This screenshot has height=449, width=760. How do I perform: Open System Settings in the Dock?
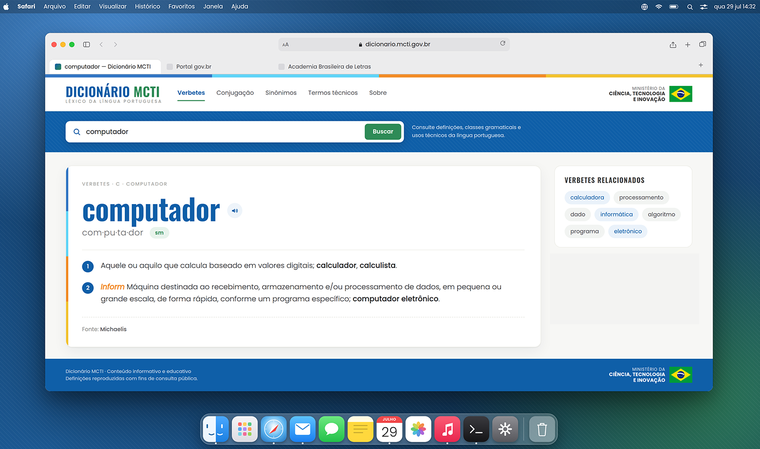505,429
